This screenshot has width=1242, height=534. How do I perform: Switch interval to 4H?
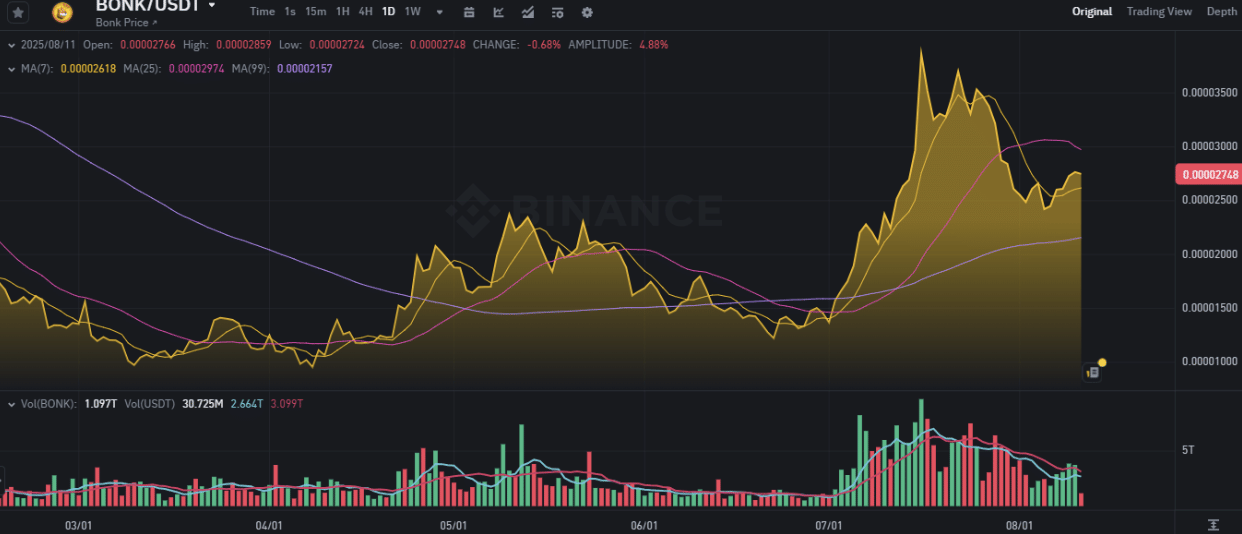(366, 12)
